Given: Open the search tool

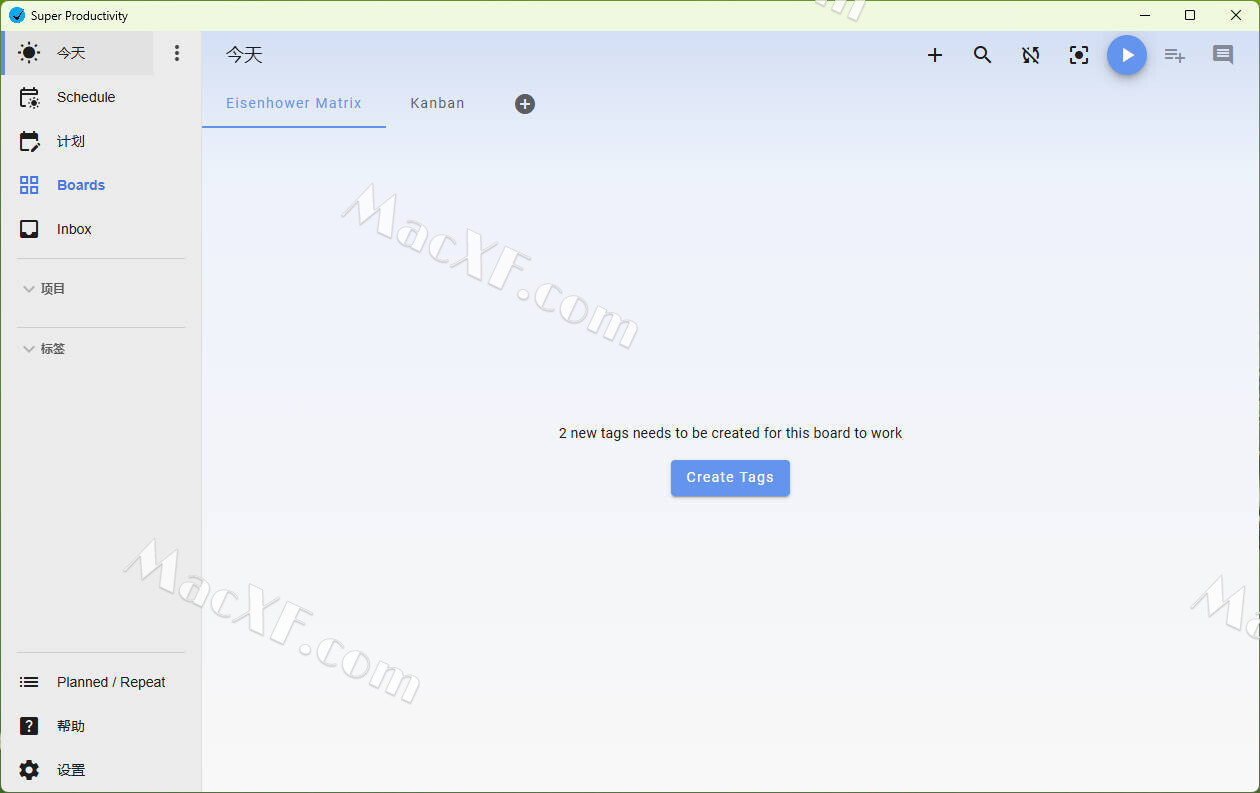Looking at the screenshot, I should [x=983, y=55].
